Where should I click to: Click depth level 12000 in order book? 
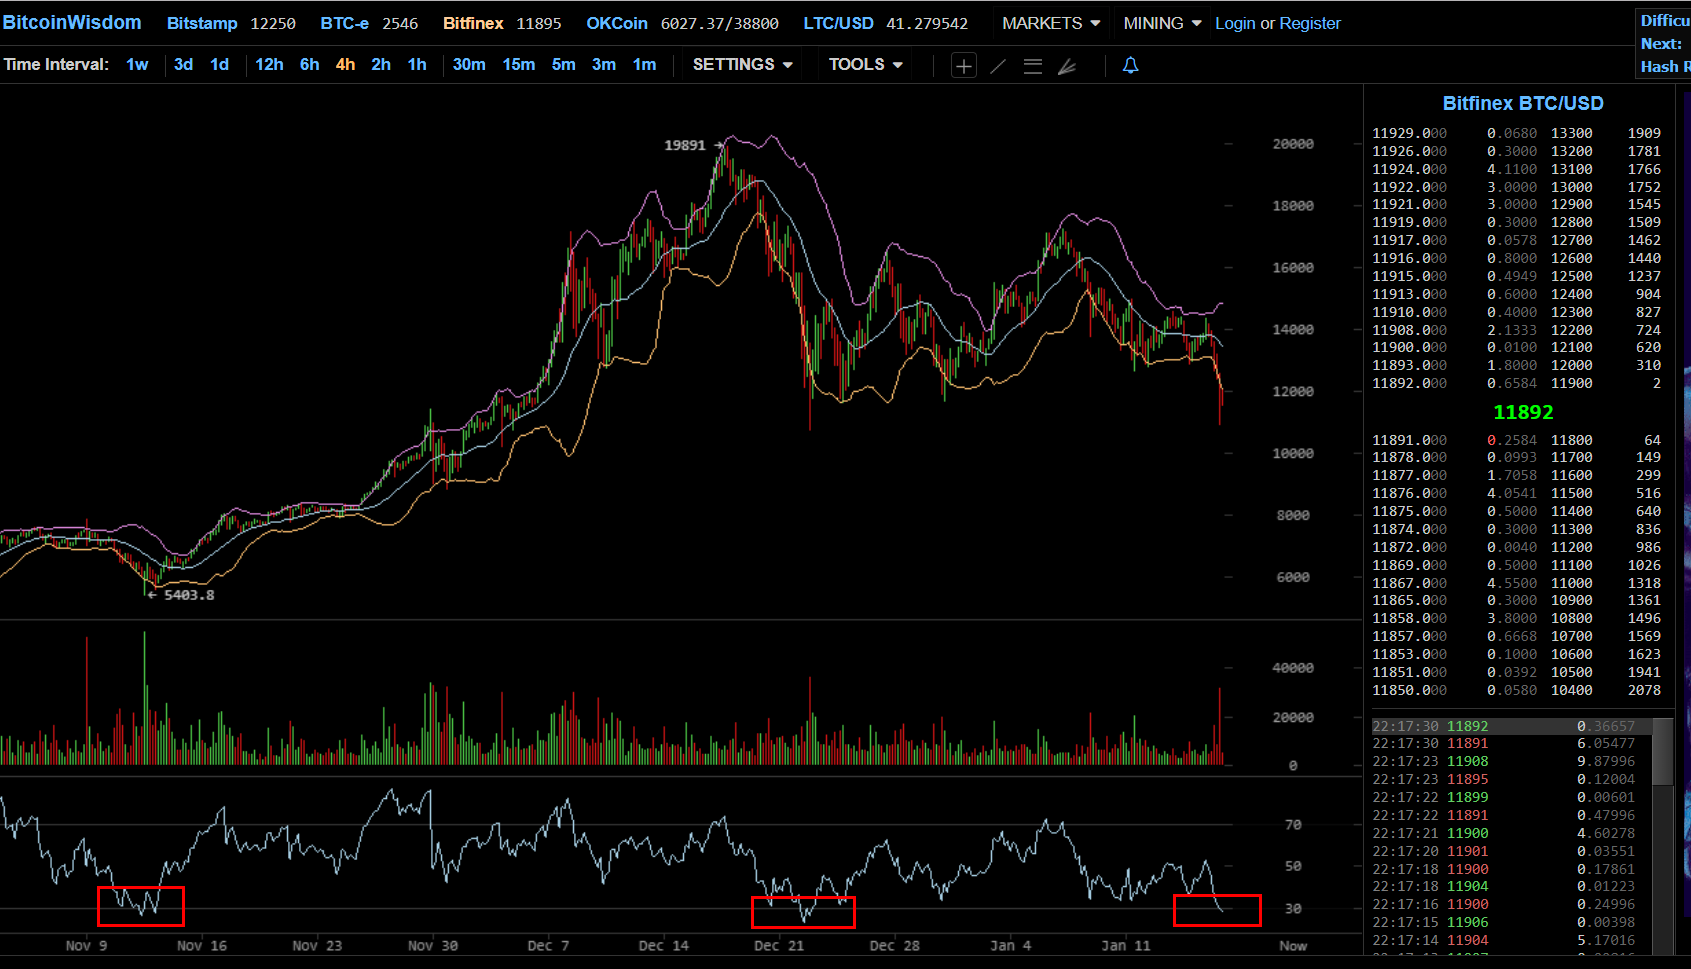[1572, 365]
